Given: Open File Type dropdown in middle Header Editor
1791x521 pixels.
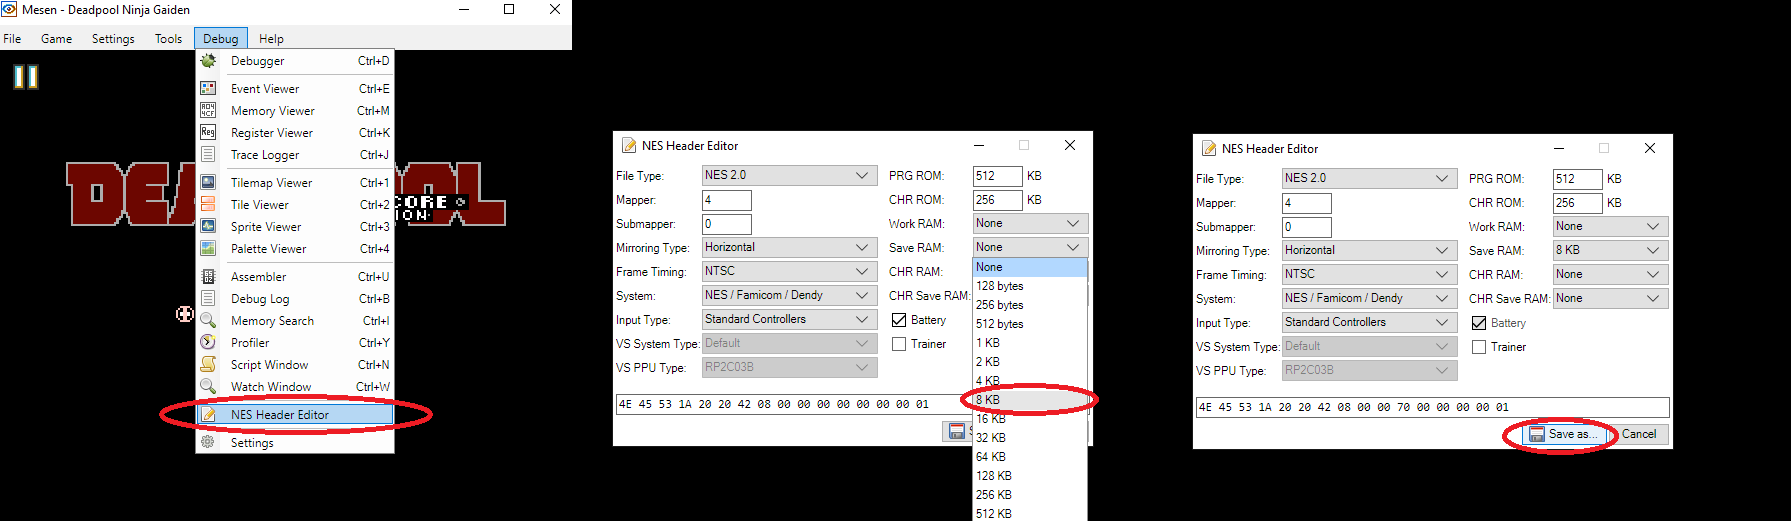Looking at the screenshot, I should 789,175.
